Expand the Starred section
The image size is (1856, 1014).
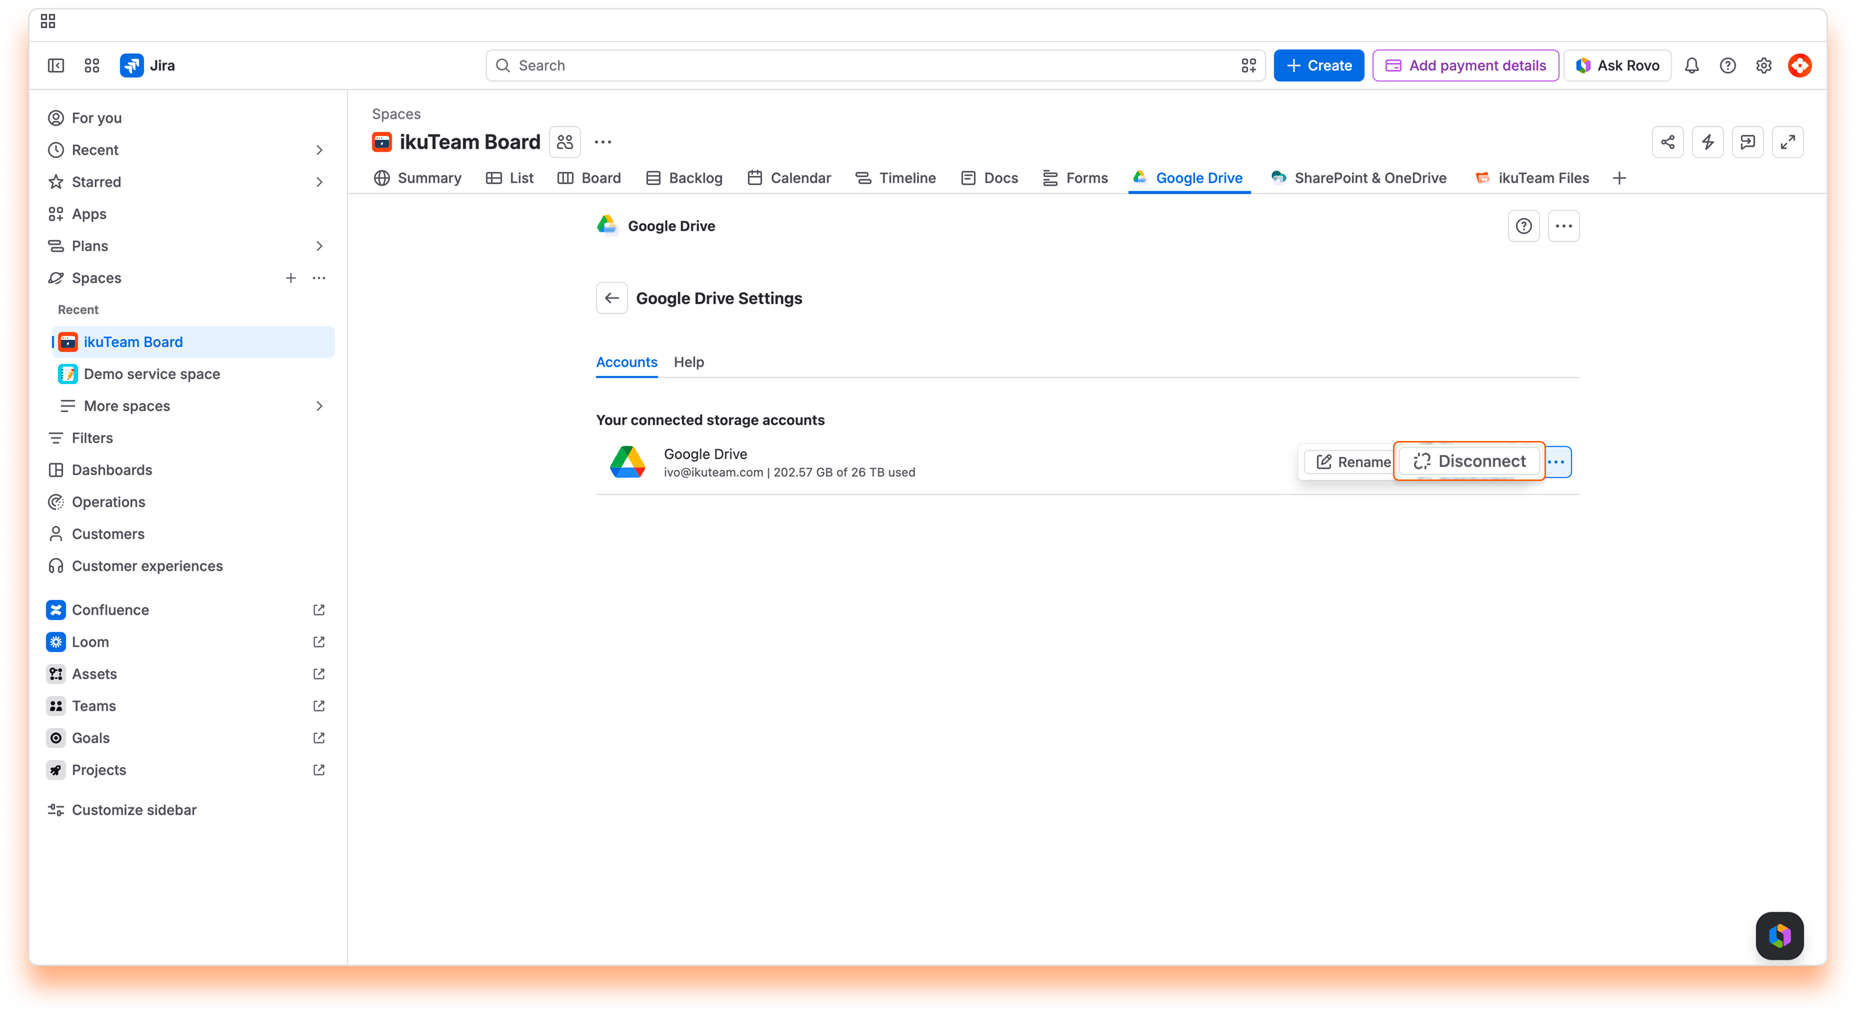pos(319,182)
